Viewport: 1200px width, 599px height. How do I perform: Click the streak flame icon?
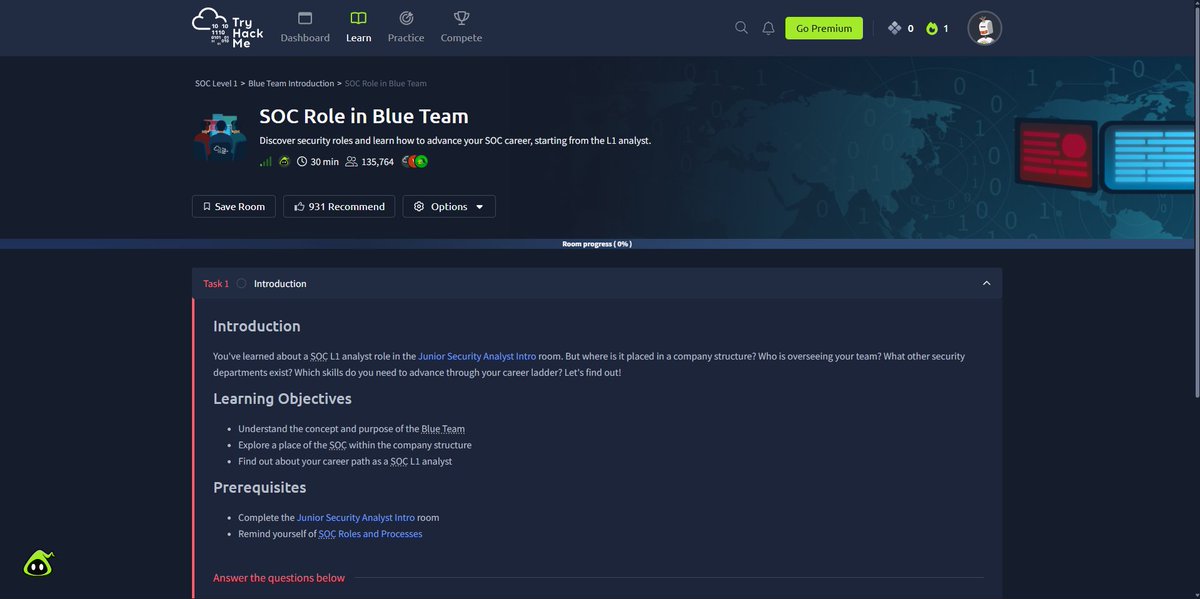point(932,28)
